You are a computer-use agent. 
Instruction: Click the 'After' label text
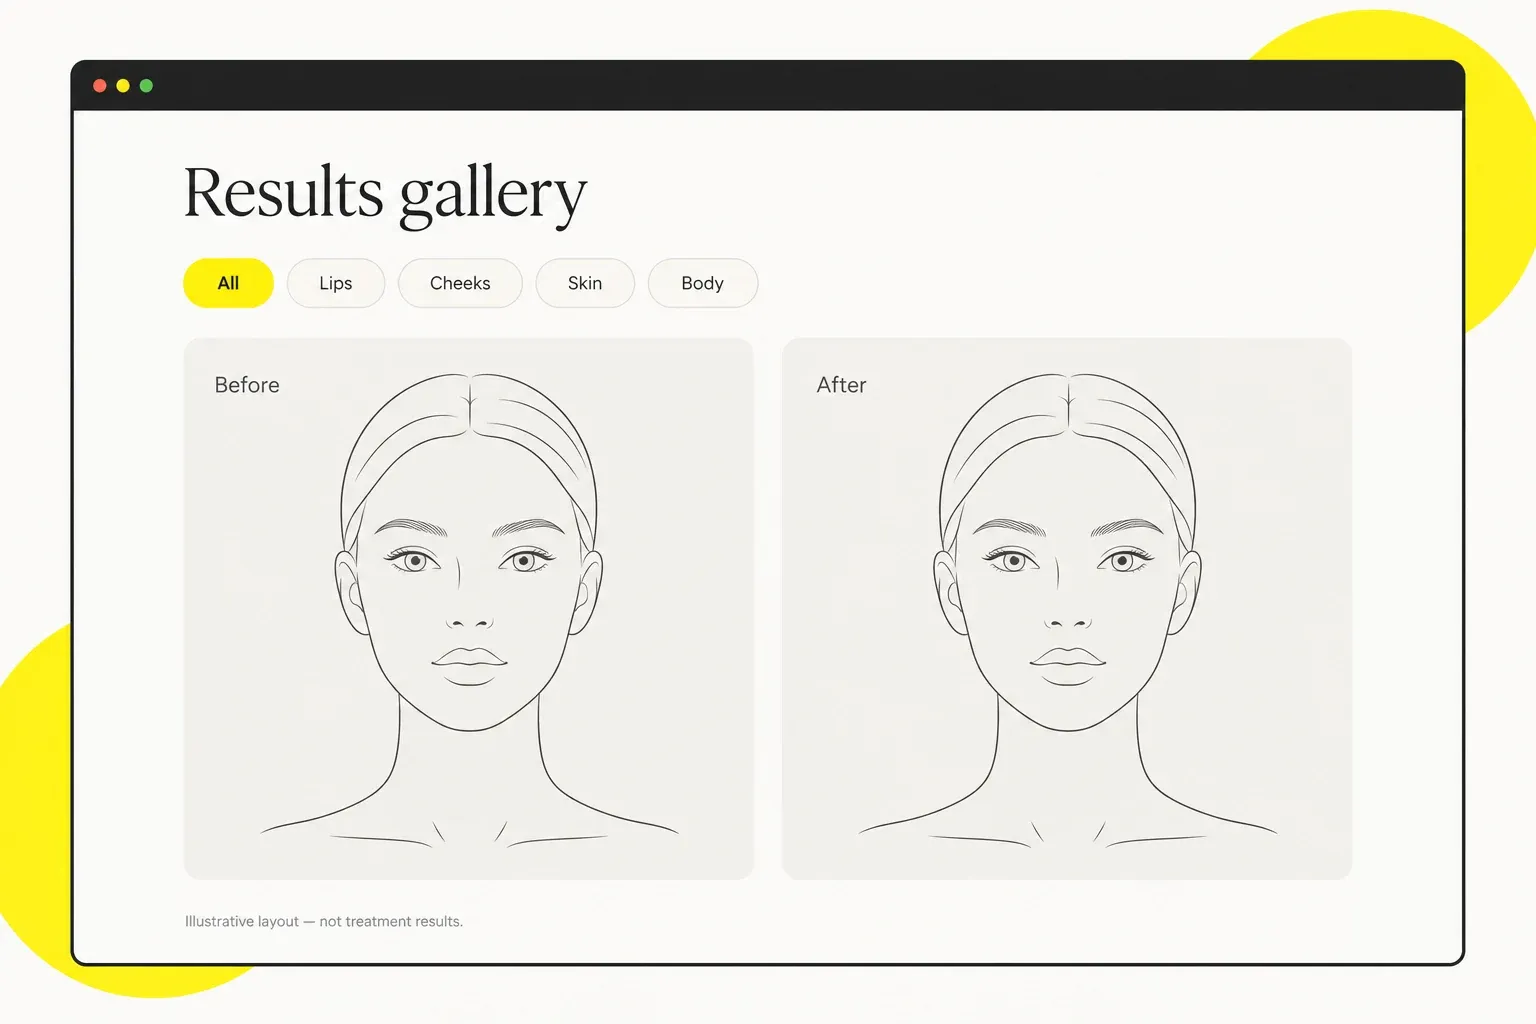point(841,385)
